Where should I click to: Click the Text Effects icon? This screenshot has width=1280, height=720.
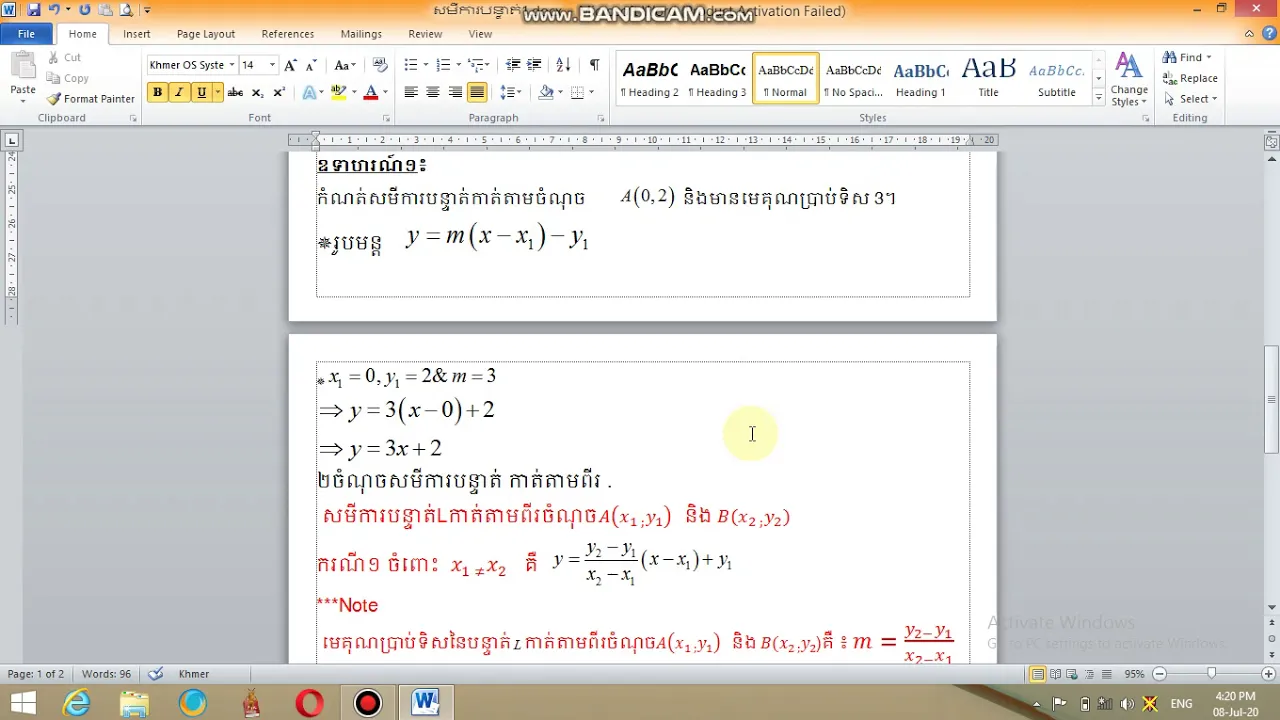[x=310, y=92]
